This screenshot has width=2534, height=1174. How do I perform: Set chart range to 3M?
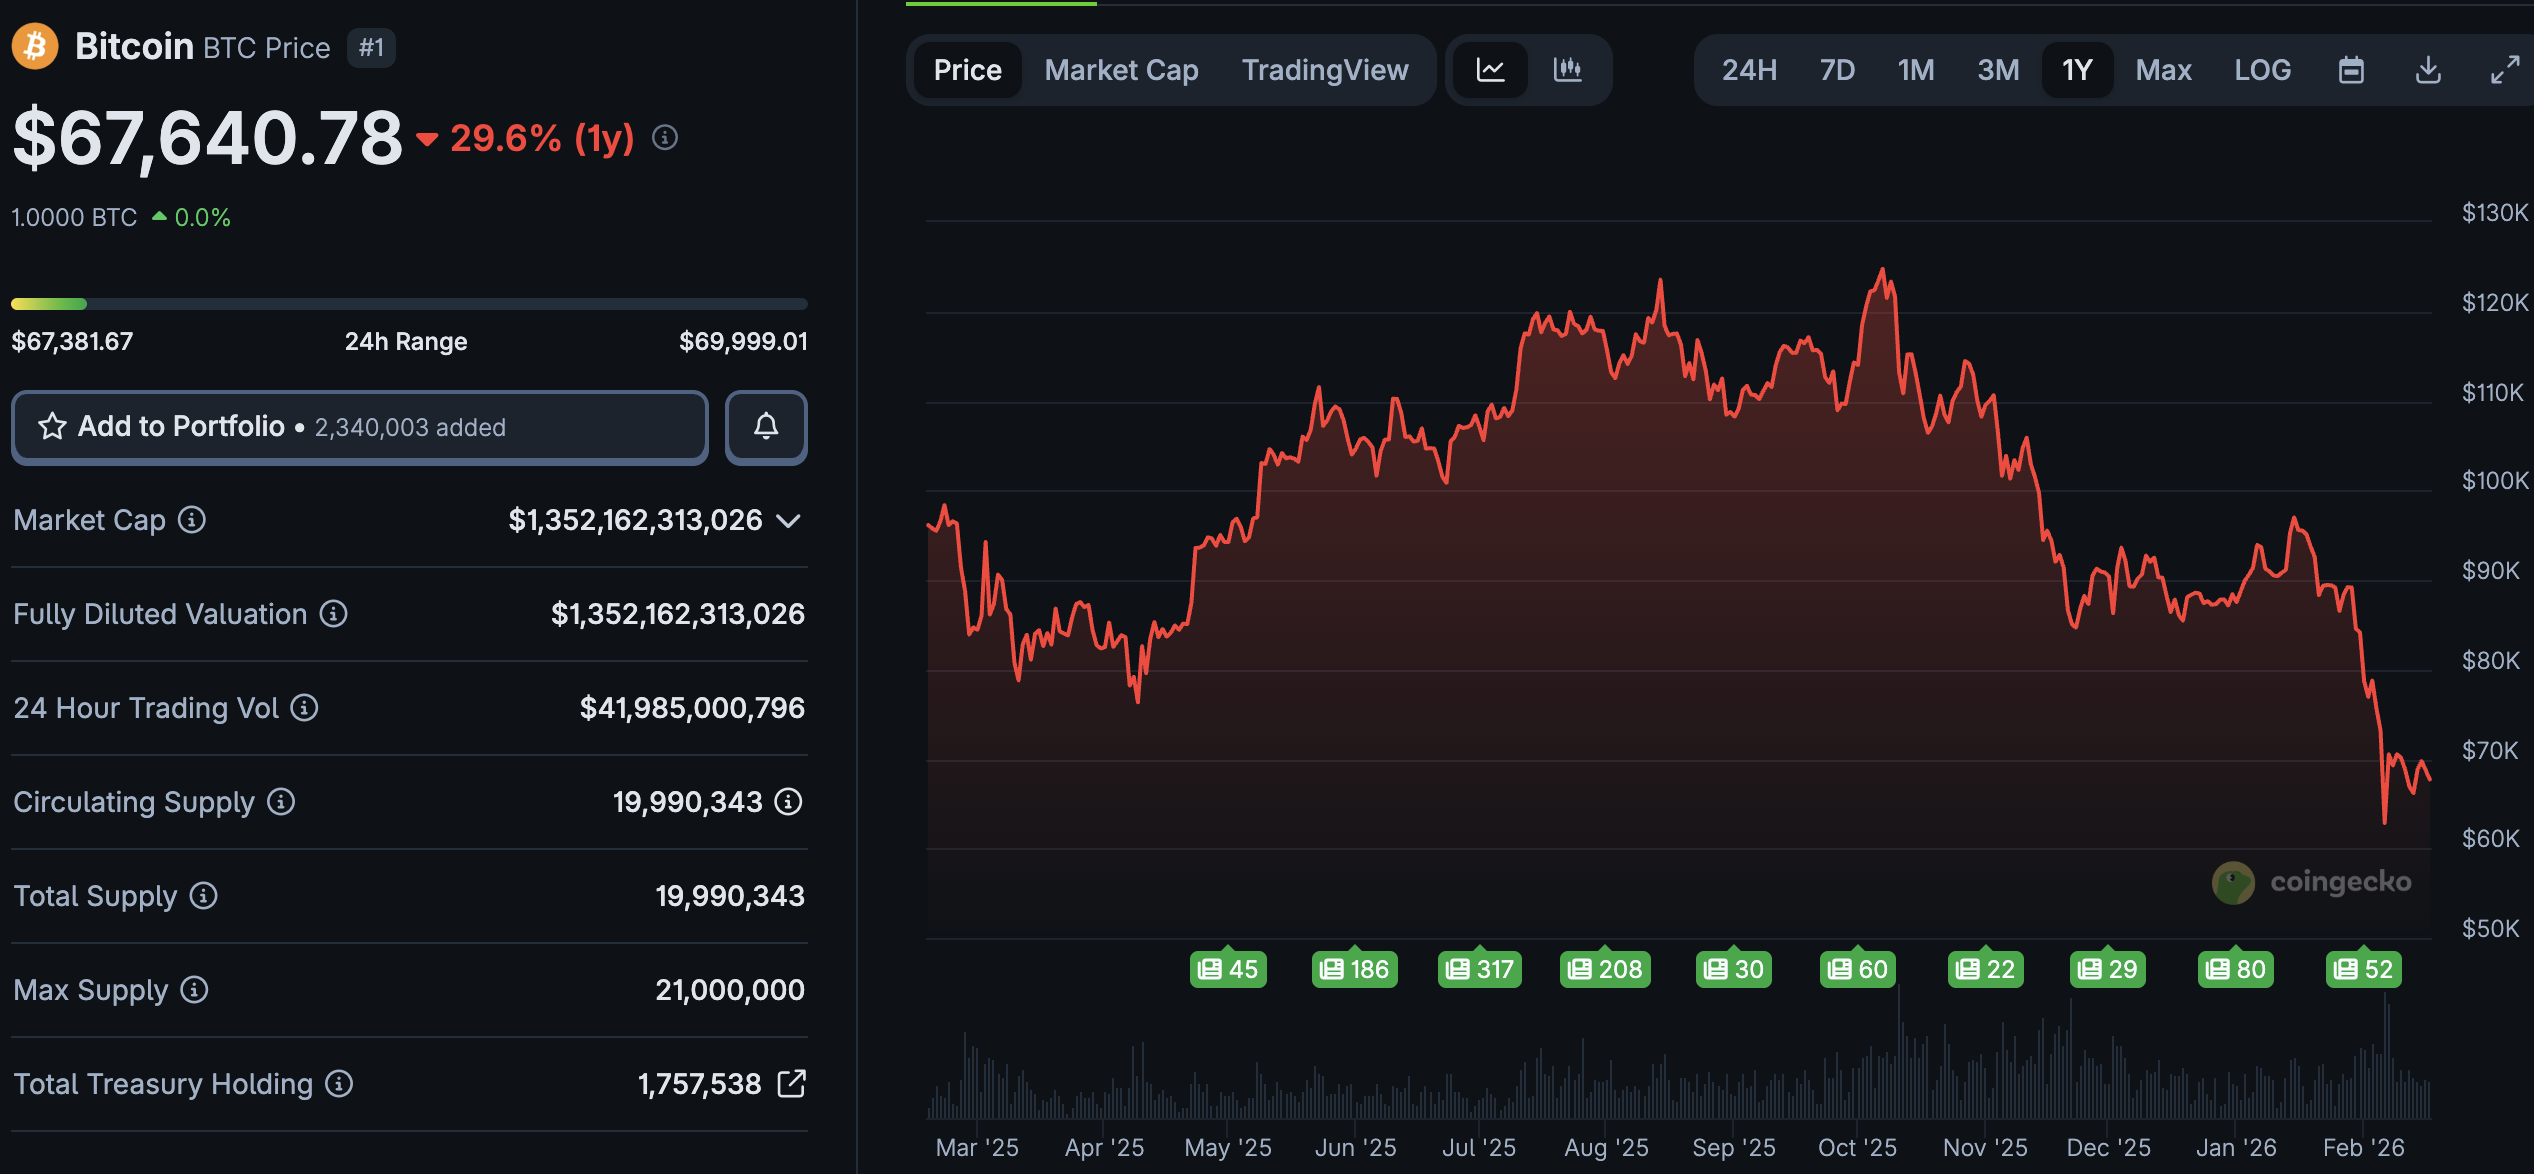pyautogui.click(x=1998, y=70)
